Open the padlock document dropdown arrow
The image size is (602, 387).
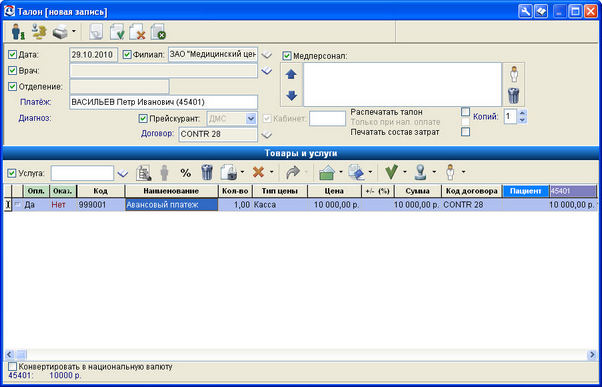(x=242, y=172)
